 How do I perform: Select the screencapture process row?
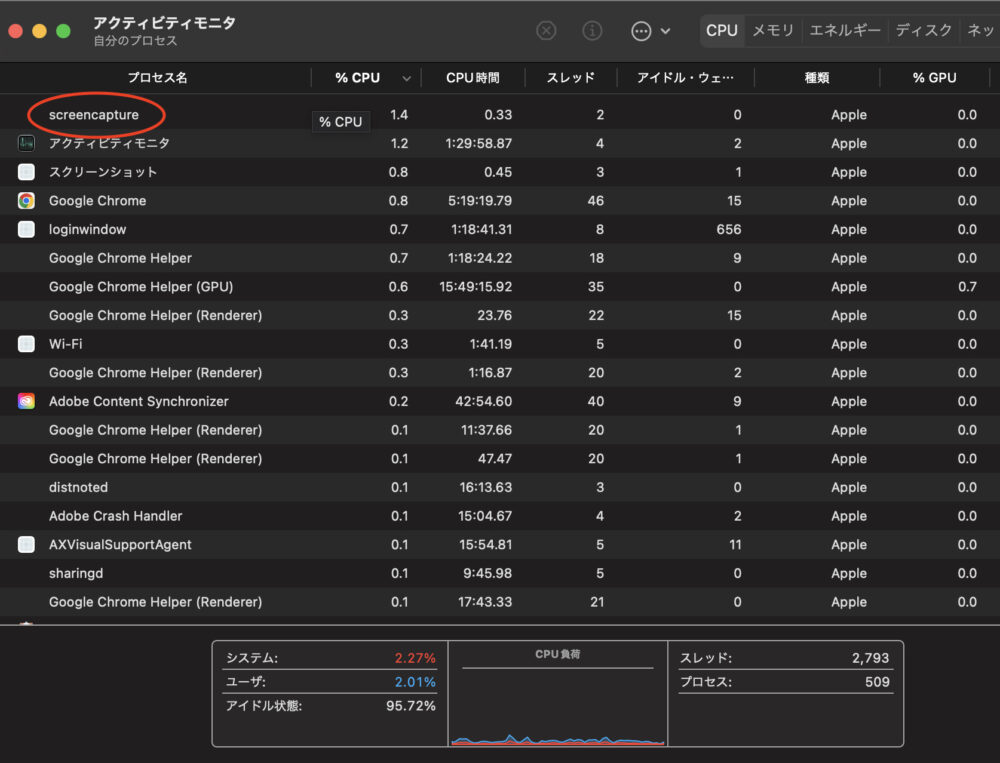500,115
